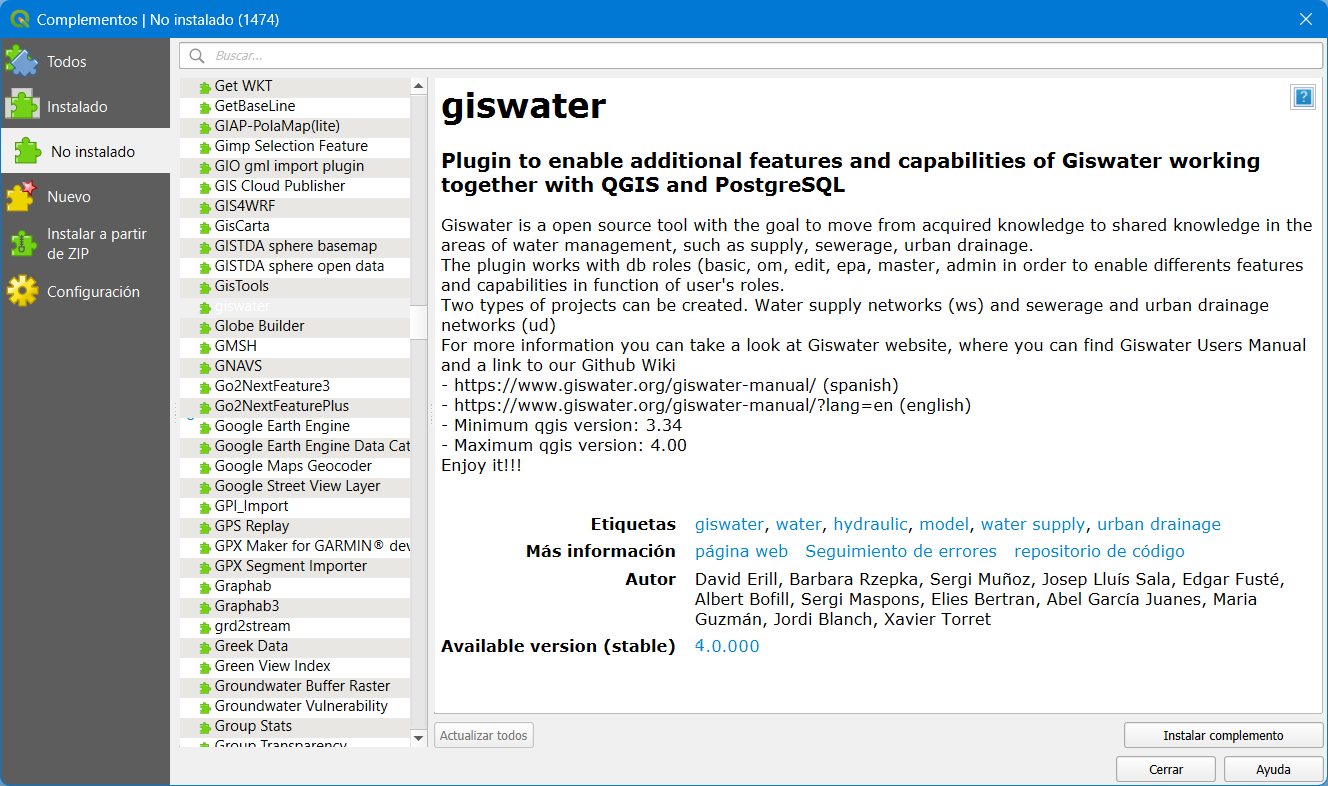Click the plugin icon next to Google Earth Engine
This screenshot has height=786, width=1328.
[x=205, y=427]
